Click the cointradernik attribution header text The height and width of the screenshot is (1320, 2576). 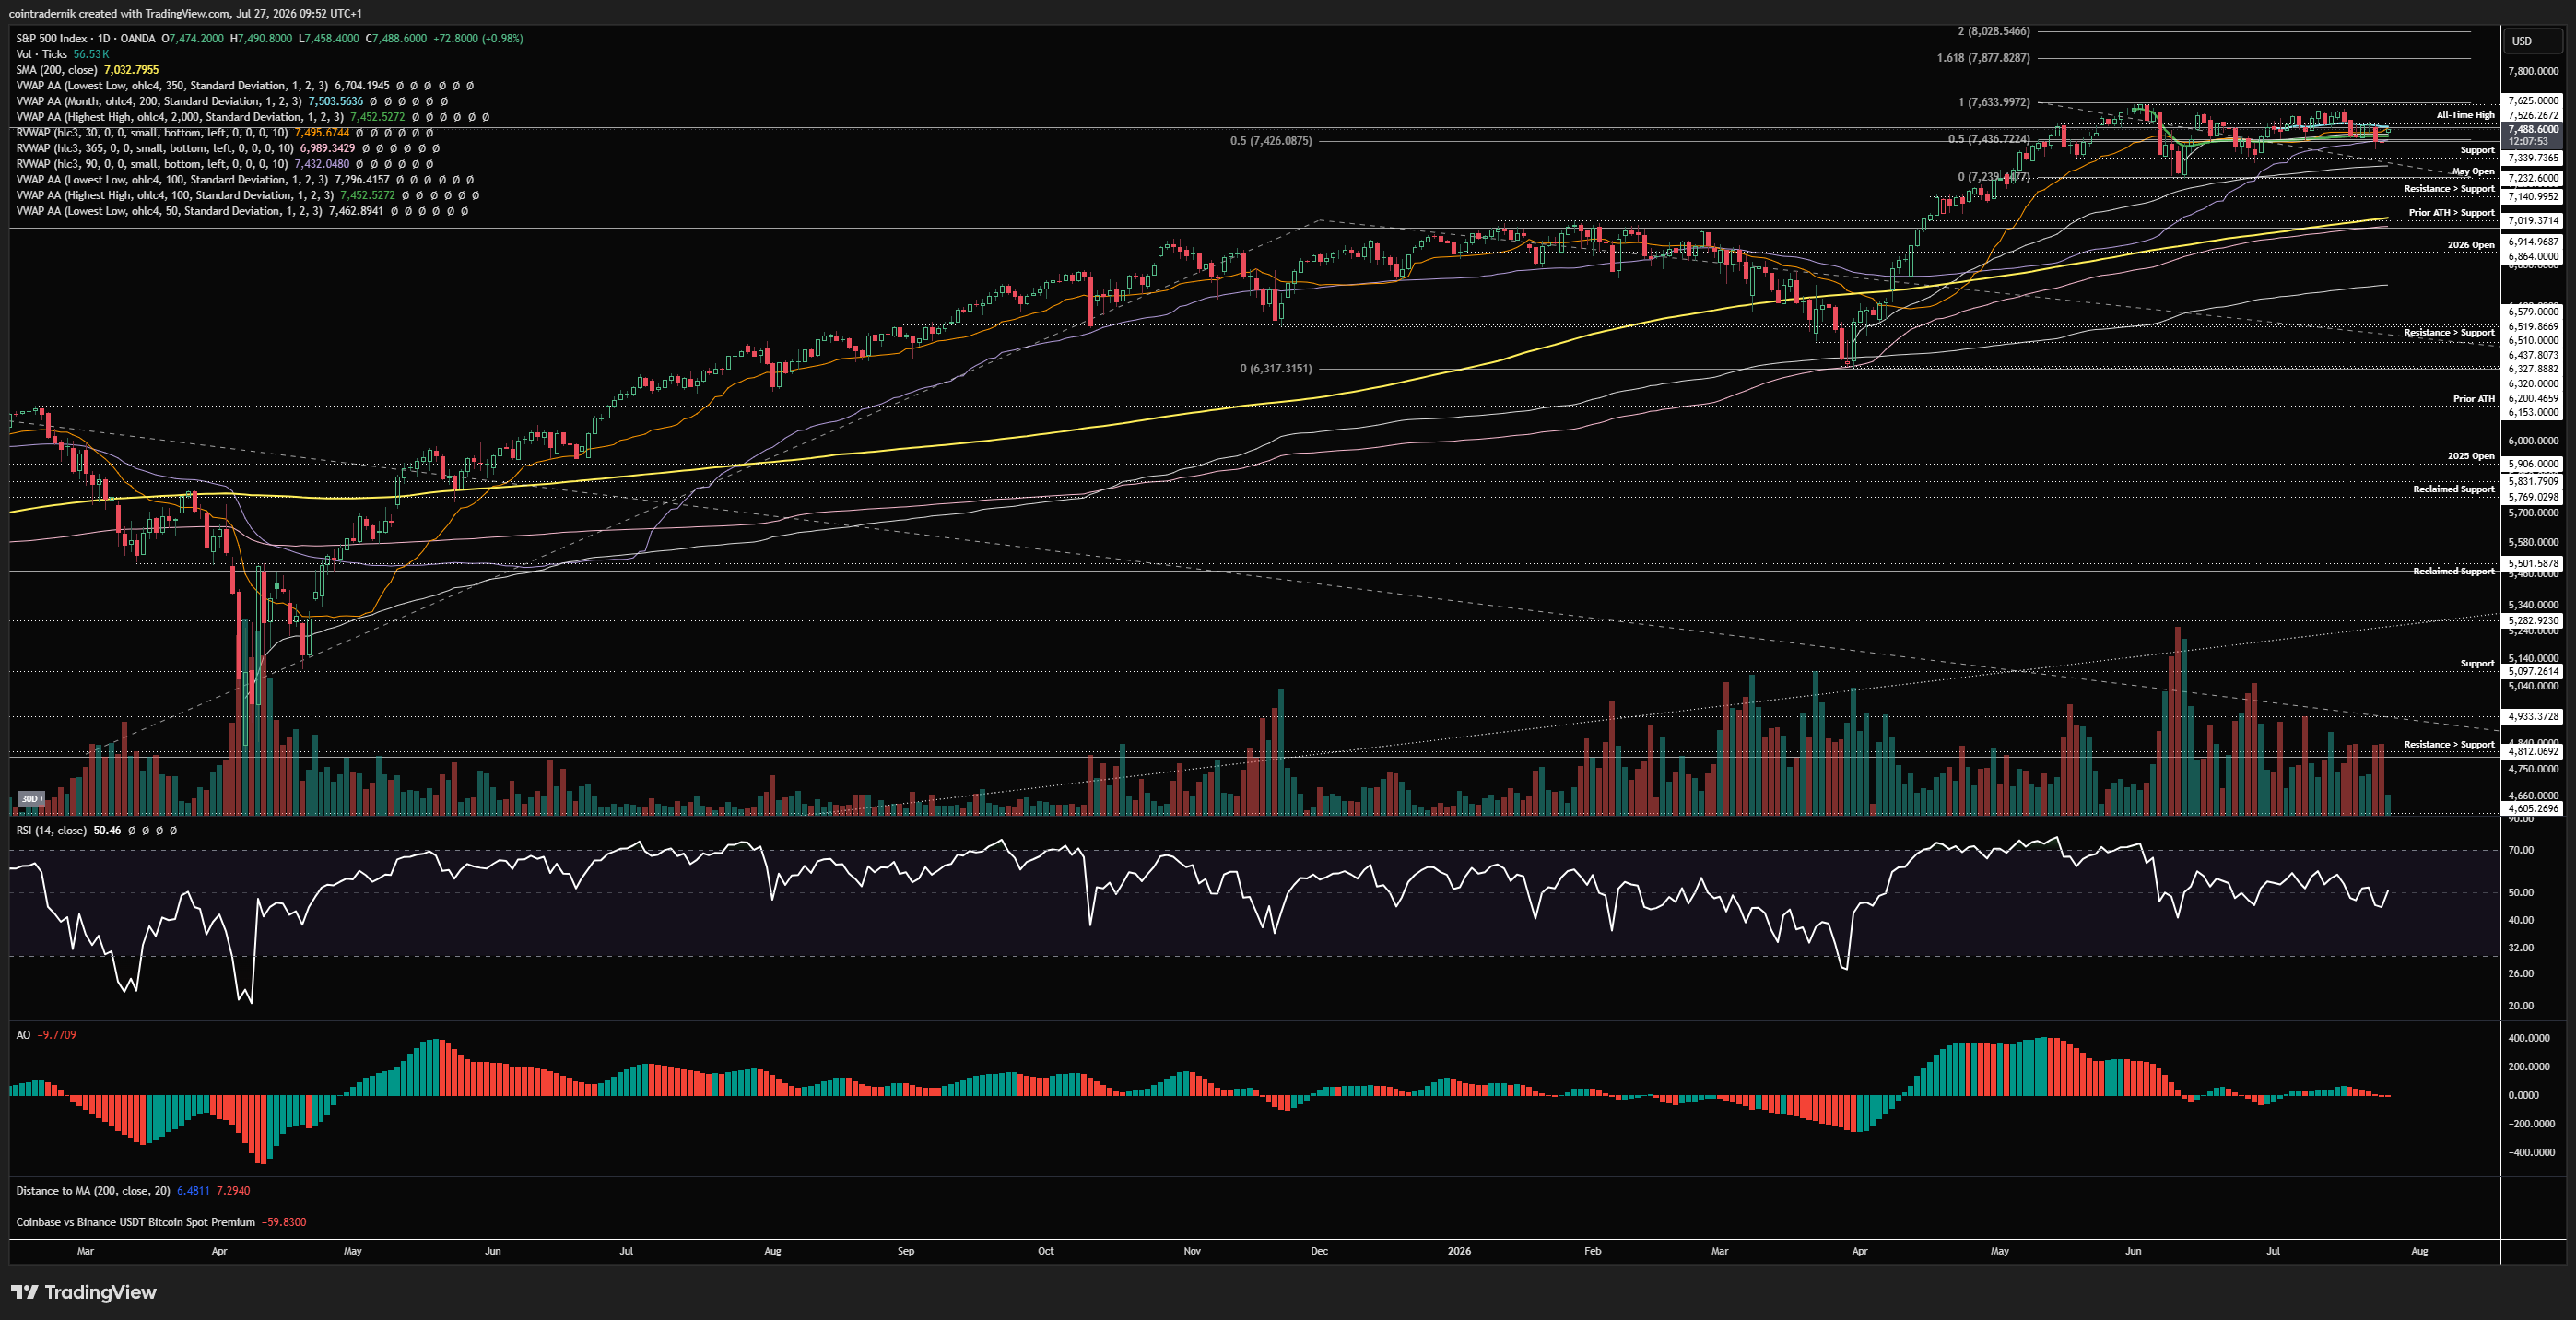pyautogui.click(x=185, y=13)
